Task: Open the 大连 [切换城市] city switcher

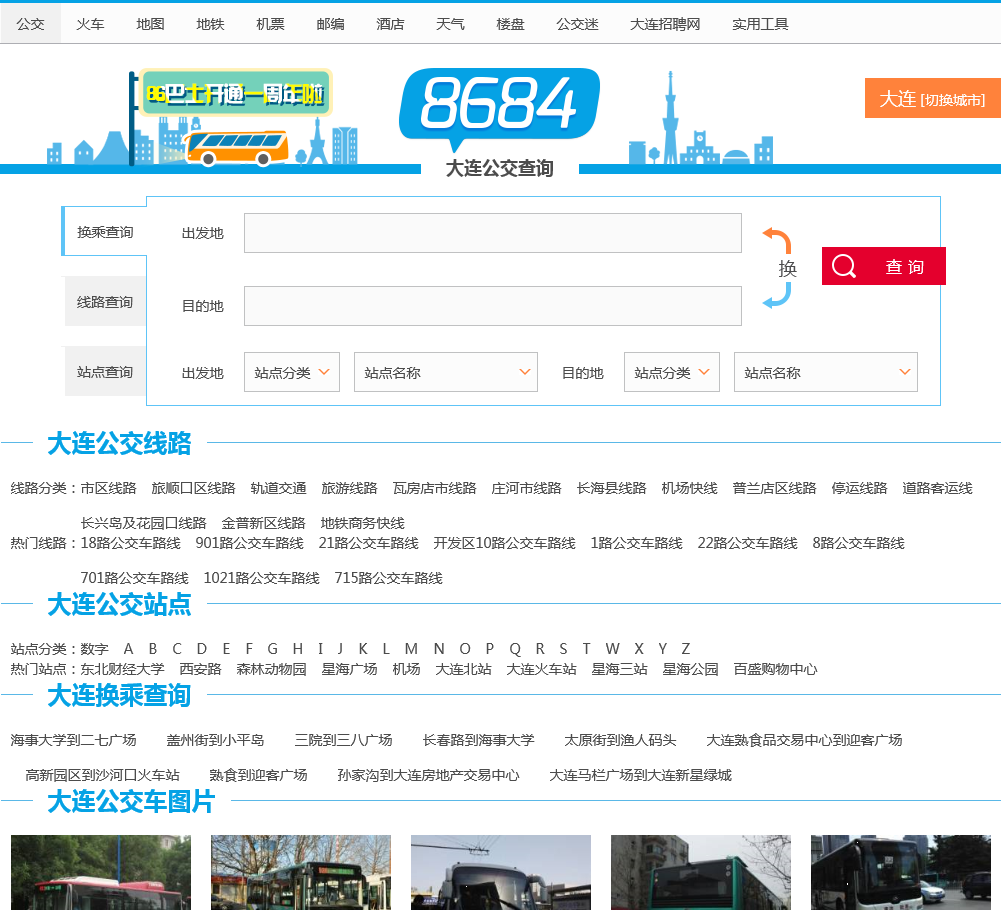Action: click(932, 98)
